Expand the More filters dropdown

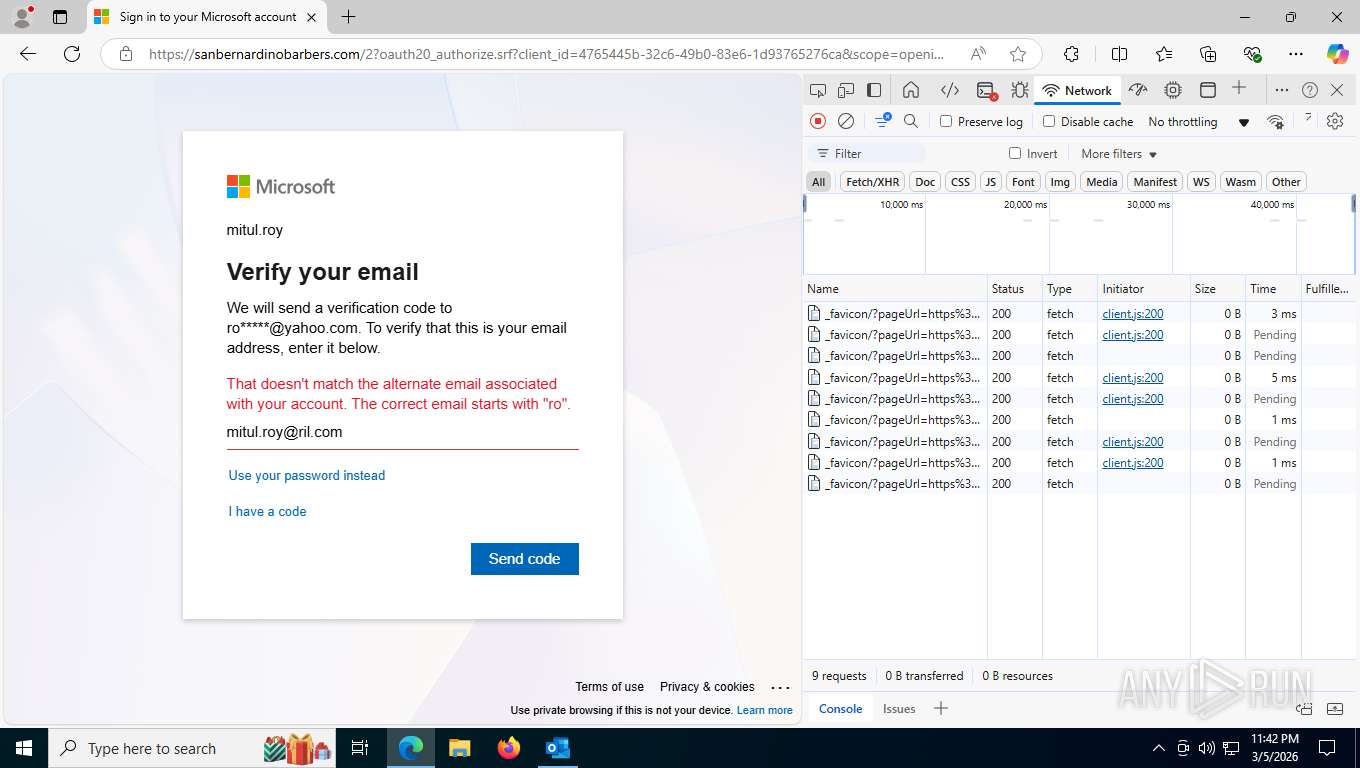click(x=1119, y=154)
